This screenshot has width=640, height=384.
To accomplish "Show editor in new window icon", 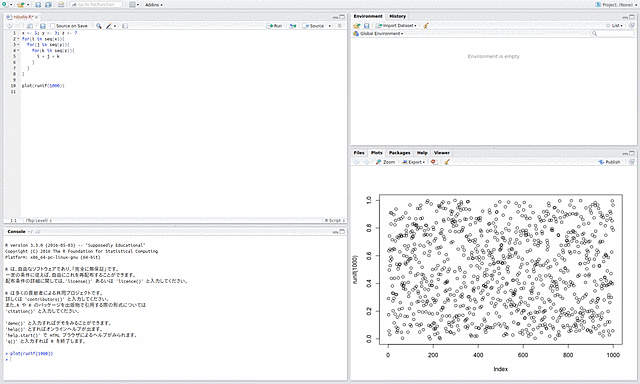I will tap(30, 26).
